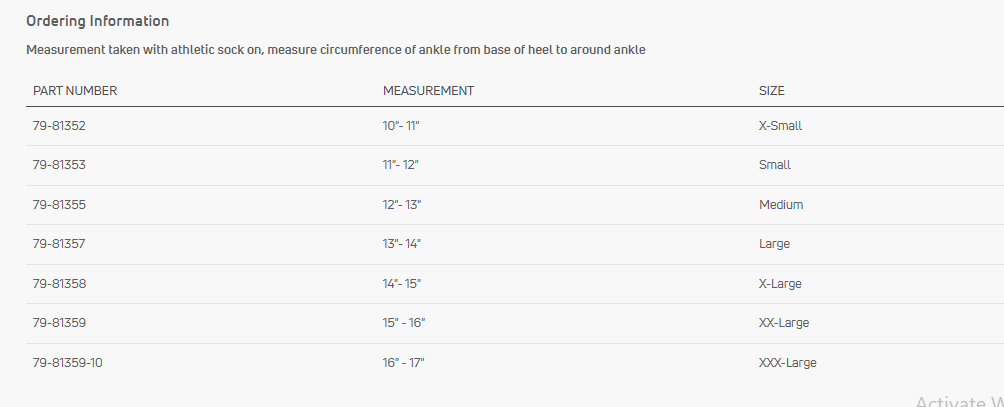Image resolution: width=1004 pixels, height=407 pixels.
Task: Click the XX-Large size cell
Action: point(784,323)
